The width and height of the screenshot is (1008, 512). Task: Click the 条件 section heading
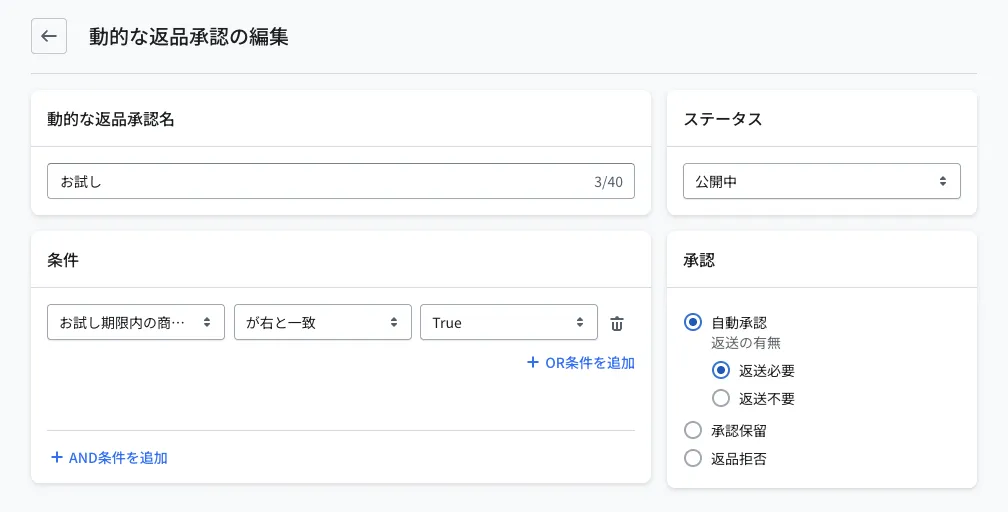(63, 260)
